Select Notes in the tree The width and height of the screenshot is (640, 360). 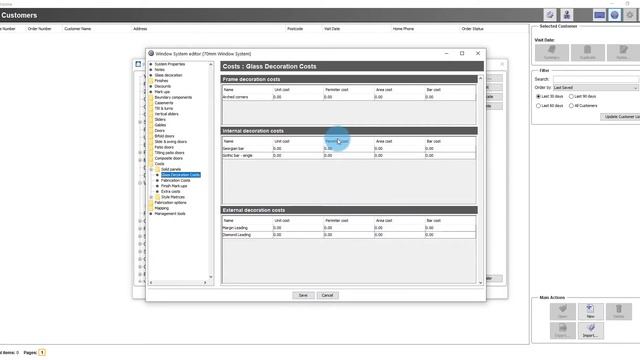pyautogui.click(x=159, y=70)
